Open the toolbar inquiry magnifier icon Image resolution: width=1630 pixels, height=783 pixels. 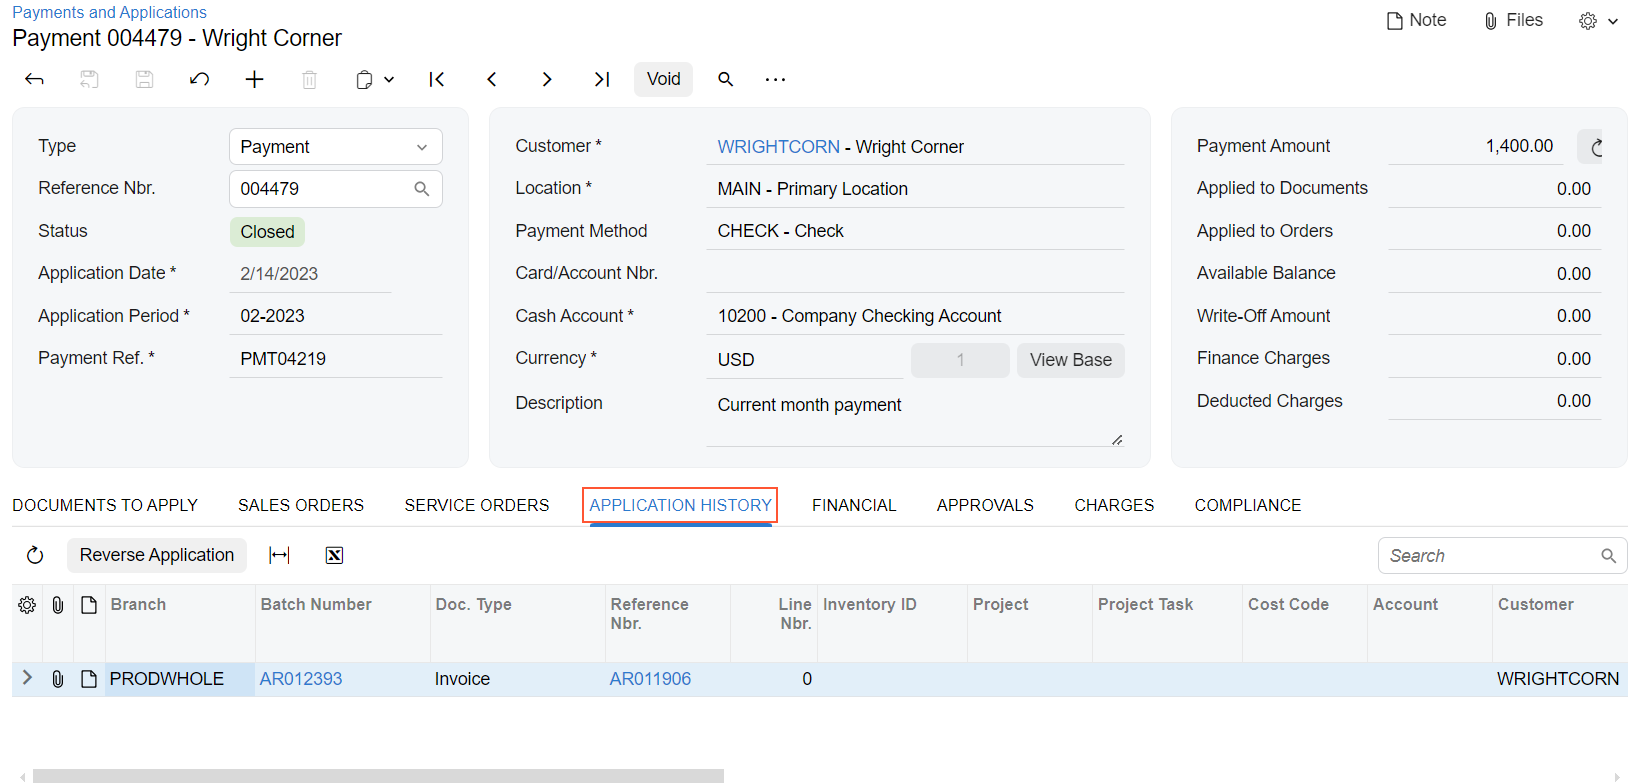point(726,79)
